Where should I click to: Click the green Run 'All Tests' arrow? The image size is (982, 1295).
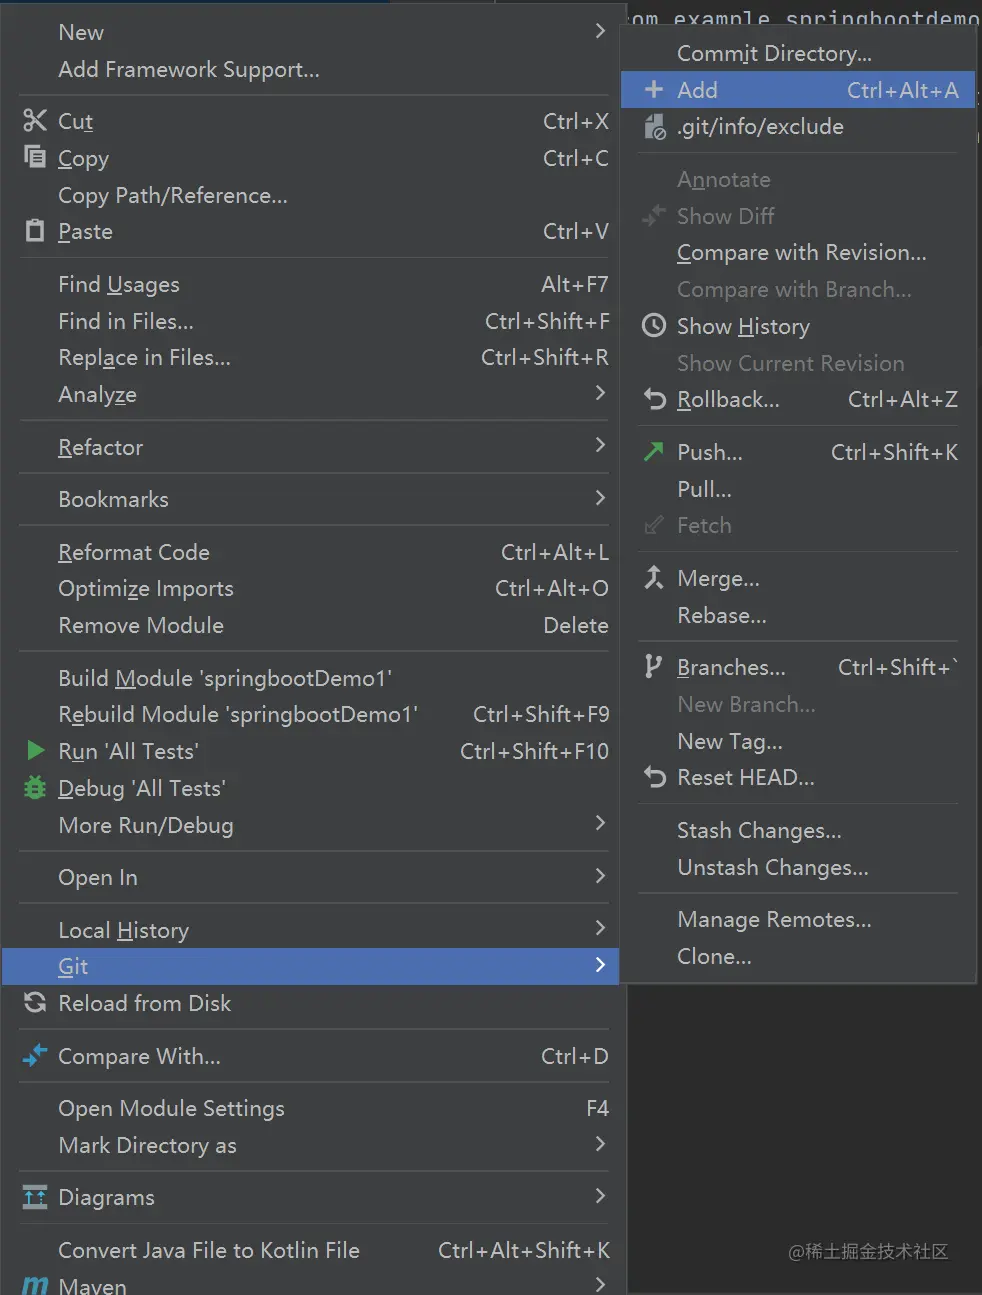(36, 750)
